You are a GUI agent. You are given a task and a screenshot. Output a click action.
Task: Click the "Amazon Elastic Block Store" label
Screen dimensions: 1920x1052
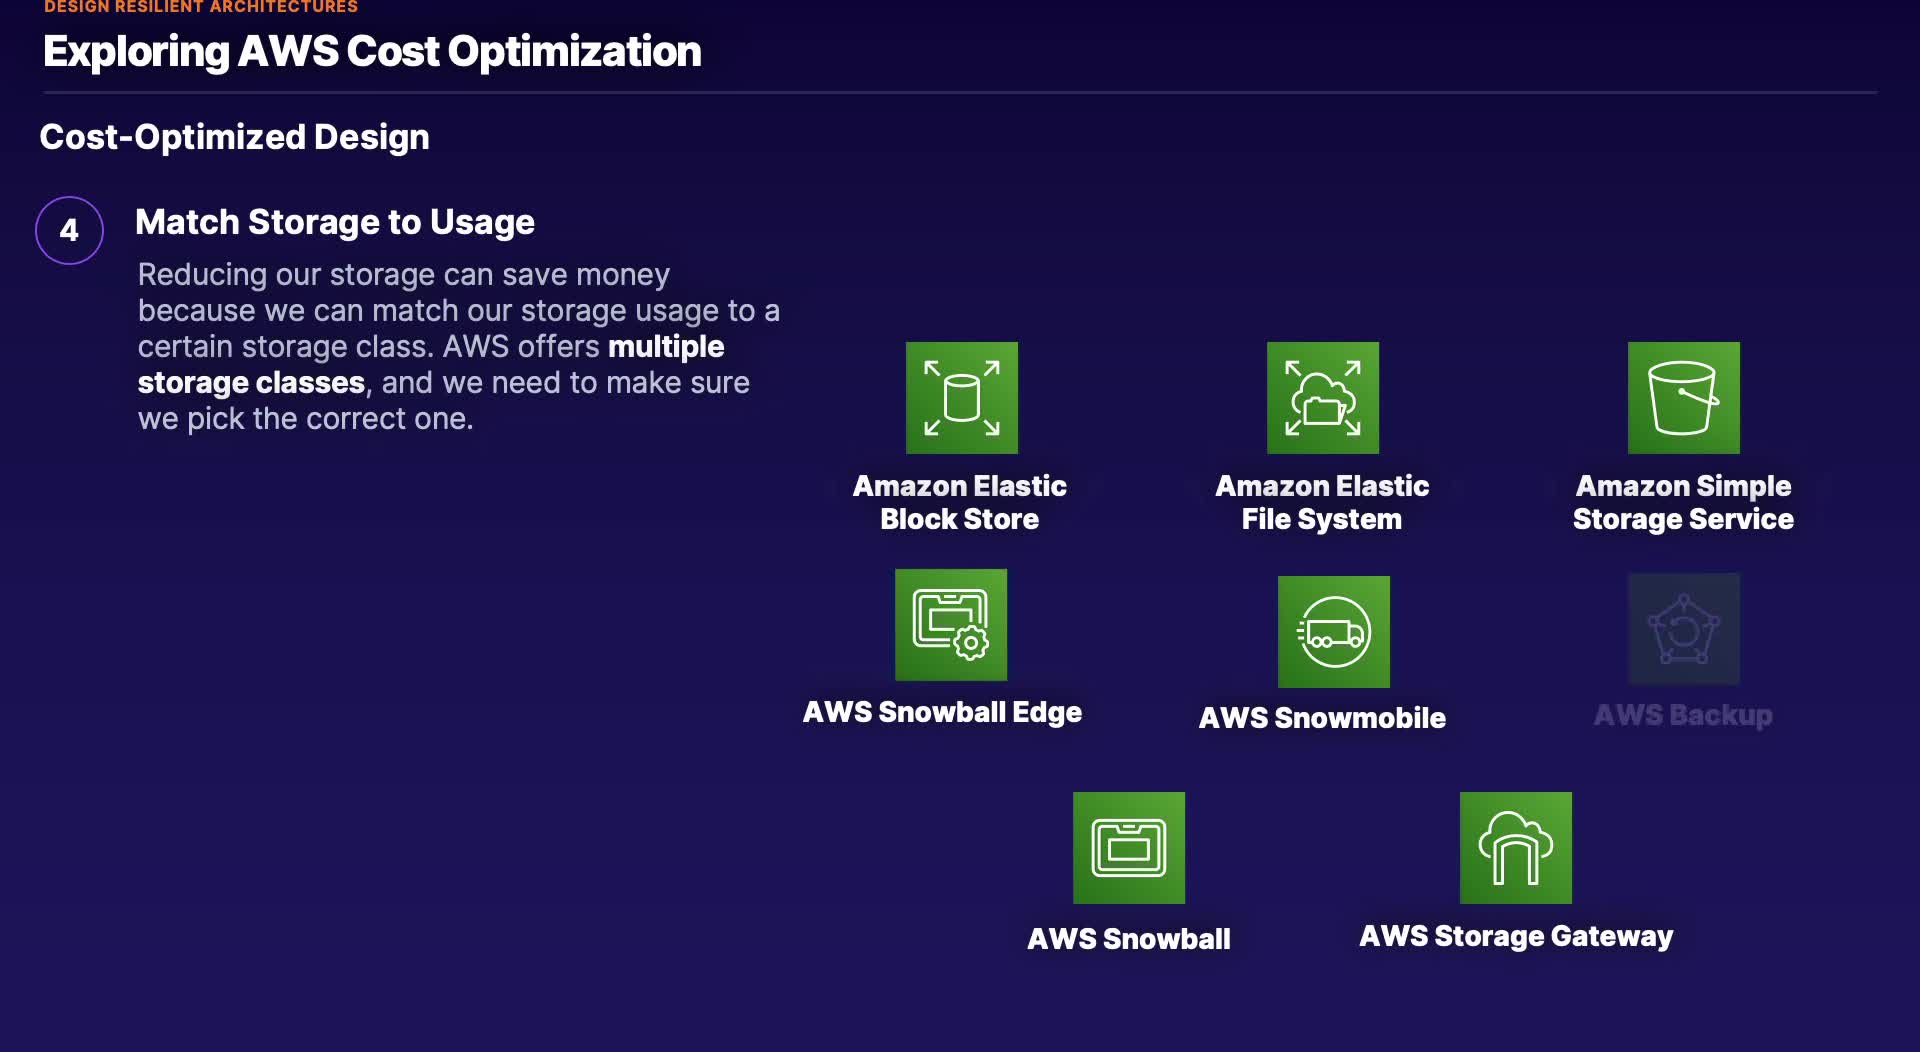(959, 502)
